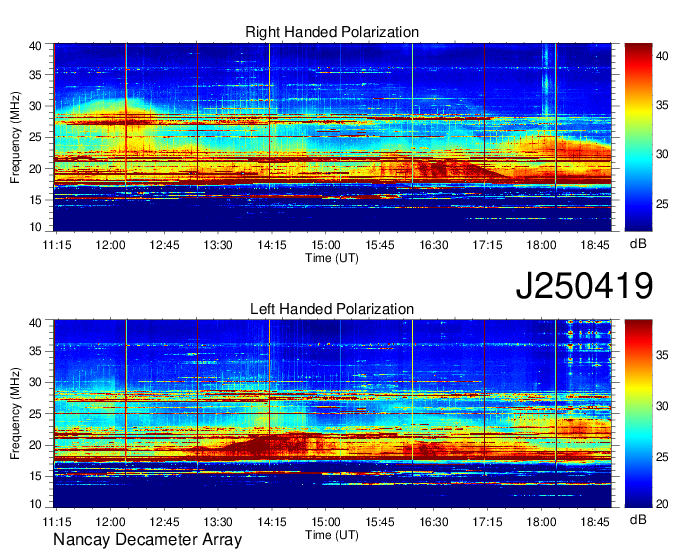Click the 15:00 time tick of upper plot
This screenshot has height=552, width=680.
coord(326,245)
